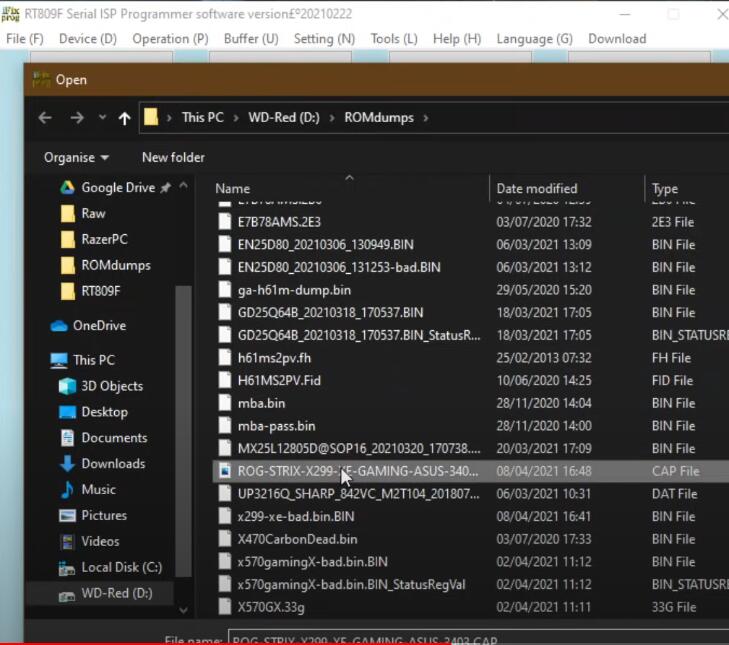Select WD-Red (D:) drive in sidebar
The height and width of the screenshot is (645, 729).
coord(106,593)
